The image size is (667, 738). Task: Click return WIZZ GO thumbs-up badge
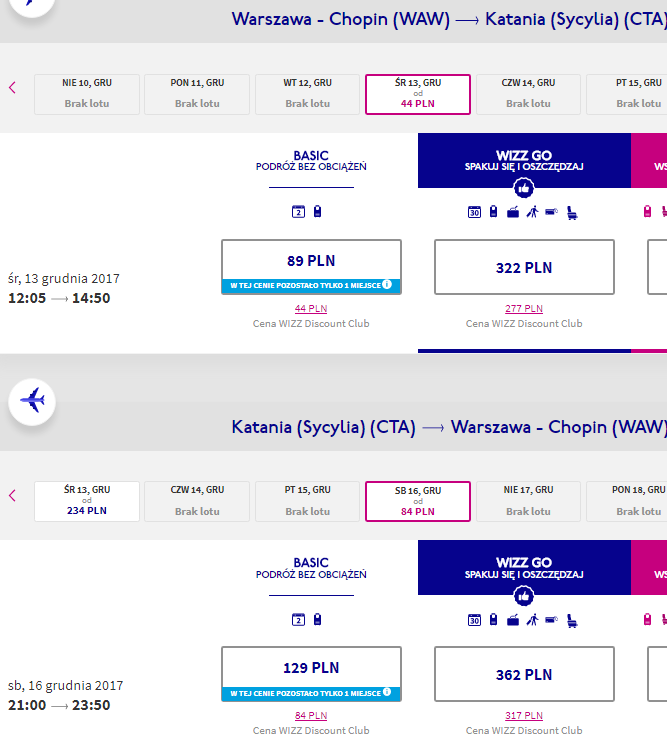[x=523, y=596]
